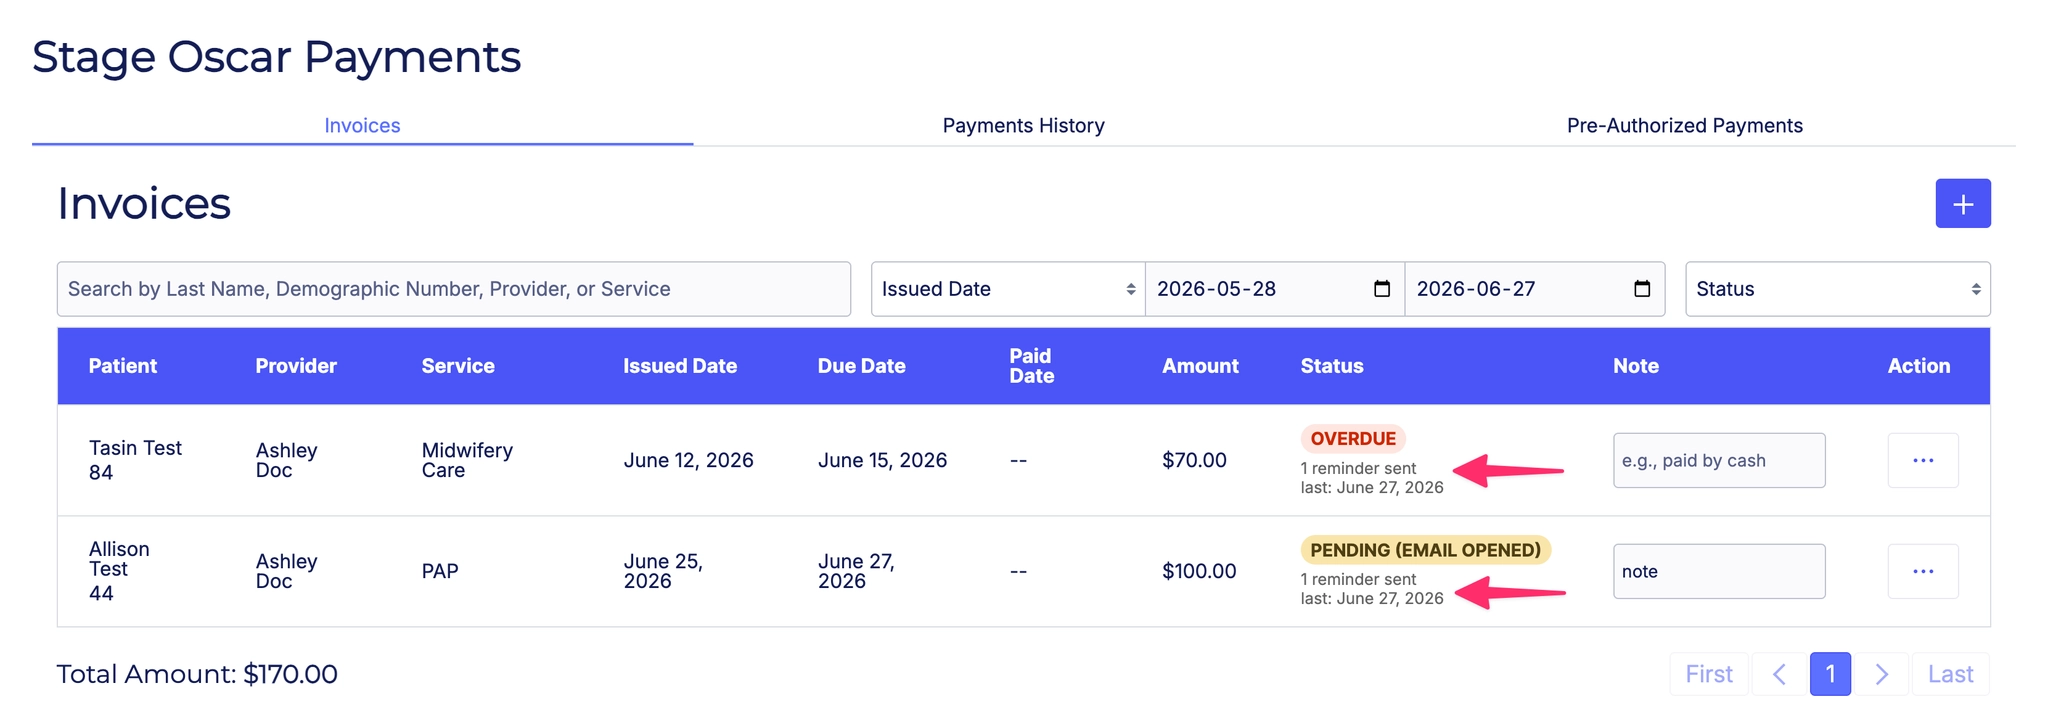Click reminder info under OVERDUE status
This screenshot has width=2048, height=726.
point(1371,478)
